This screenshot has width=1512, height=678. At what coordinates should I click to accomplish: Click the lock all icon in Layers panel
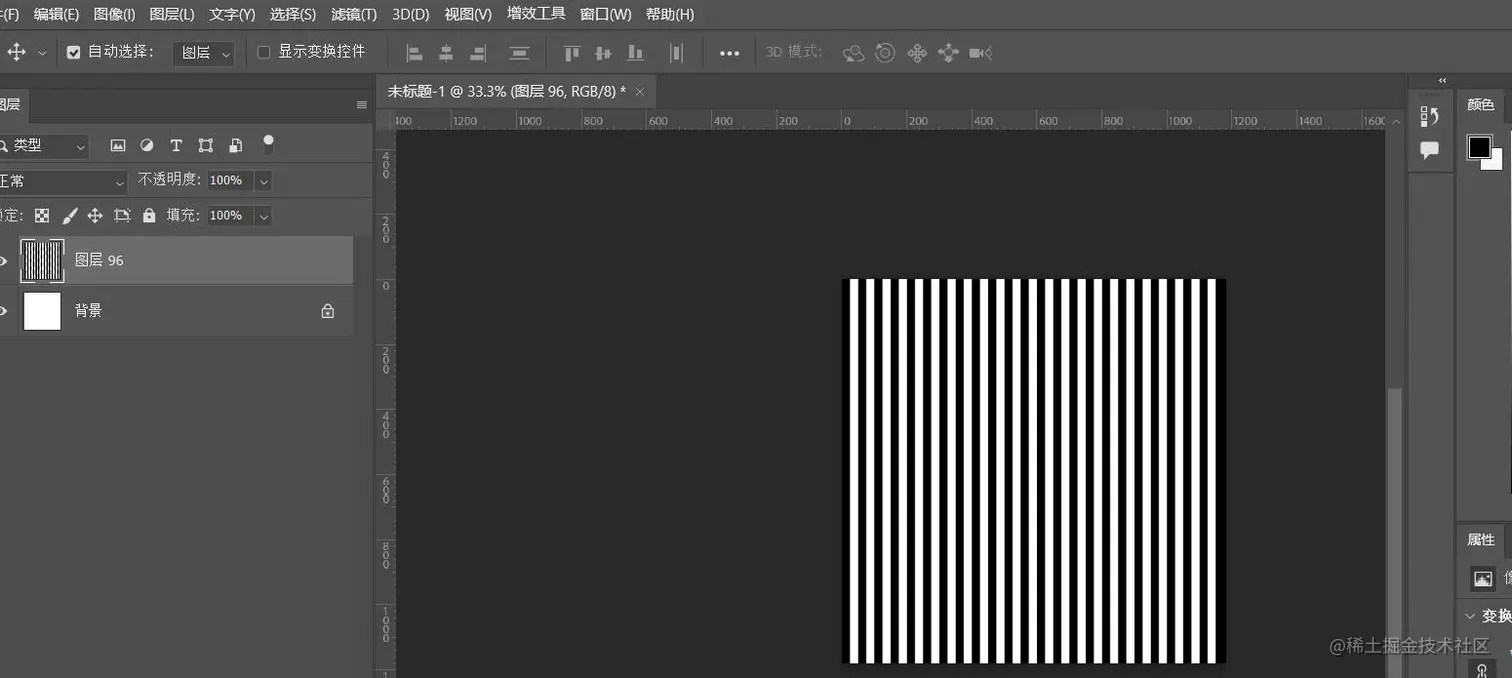click(x=150, y=215)
